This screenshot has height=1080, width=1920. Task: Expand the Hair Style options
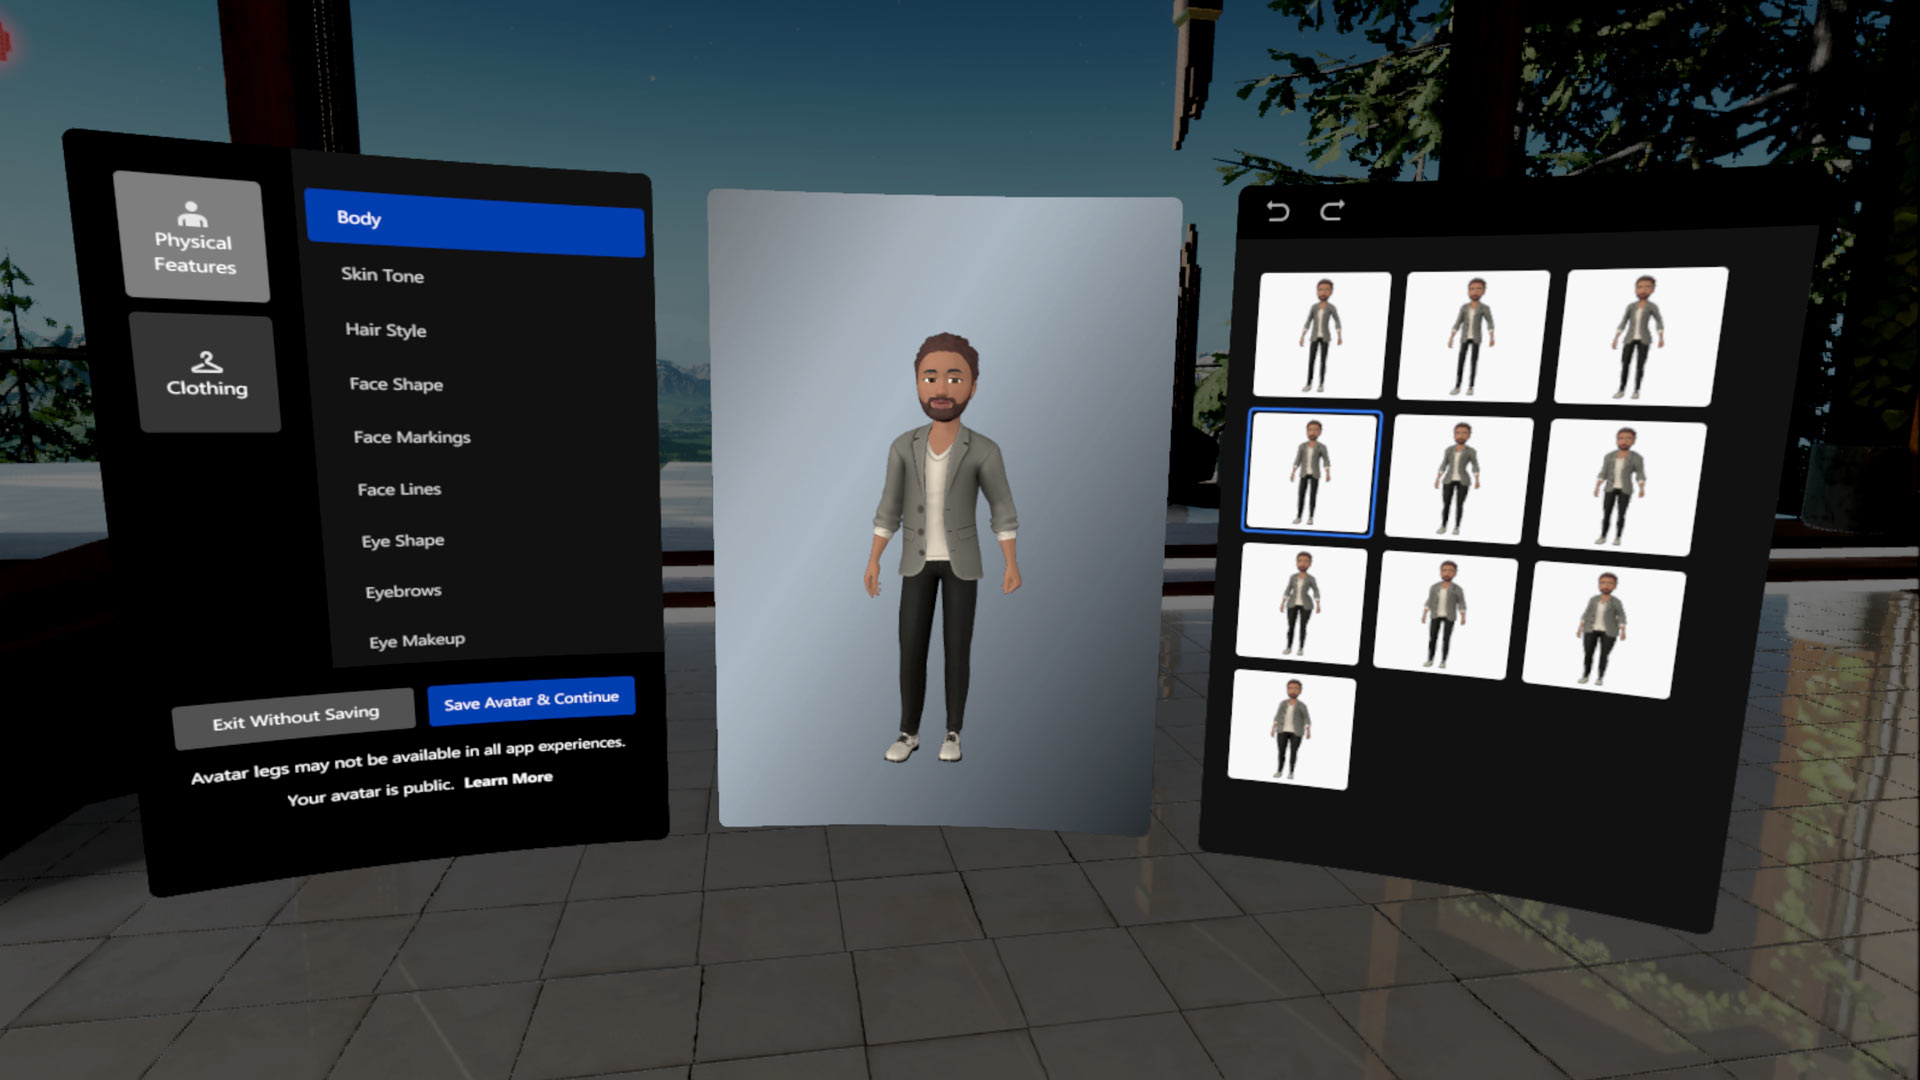pyautogui.click(x=385, y=328)
